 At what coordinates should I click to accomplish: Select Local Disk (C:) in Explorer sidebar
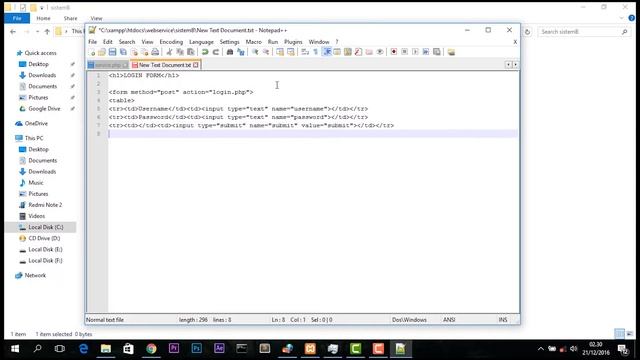(x=45, y=227)
